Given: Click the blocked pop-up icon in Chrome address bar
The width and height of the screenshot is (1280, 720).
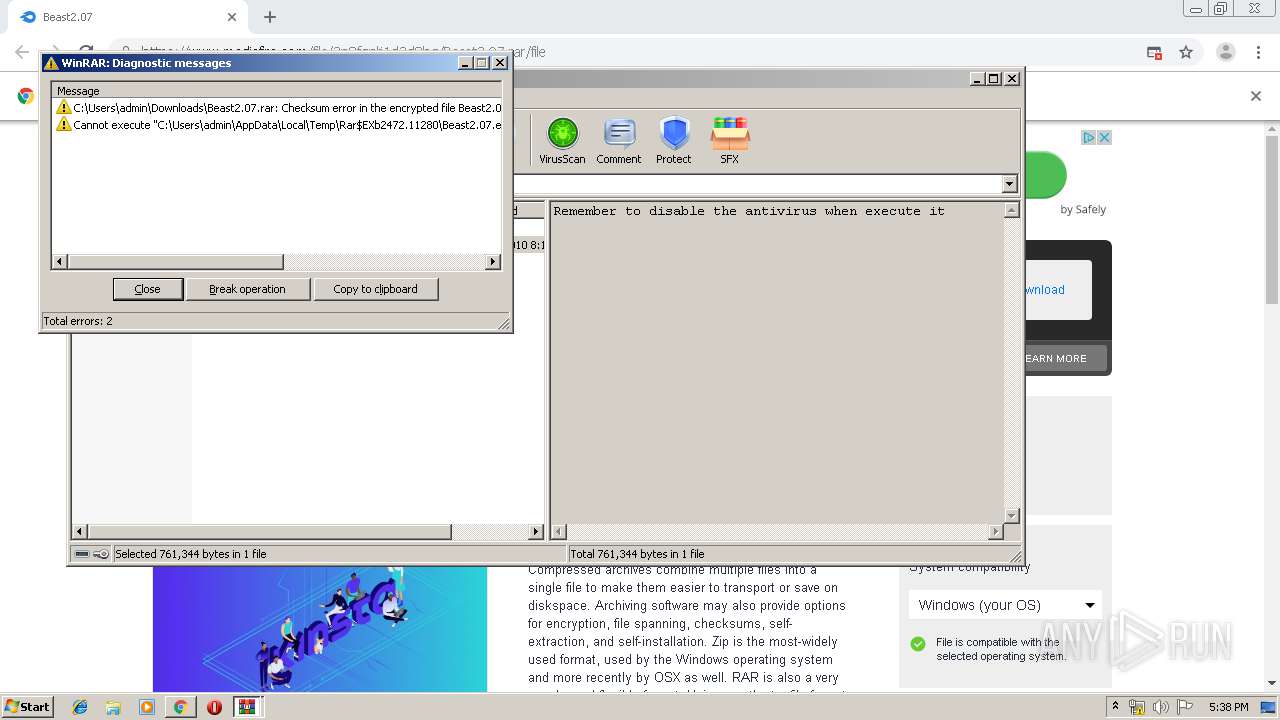Looking at the screenshot, I should click(1154, 52).
